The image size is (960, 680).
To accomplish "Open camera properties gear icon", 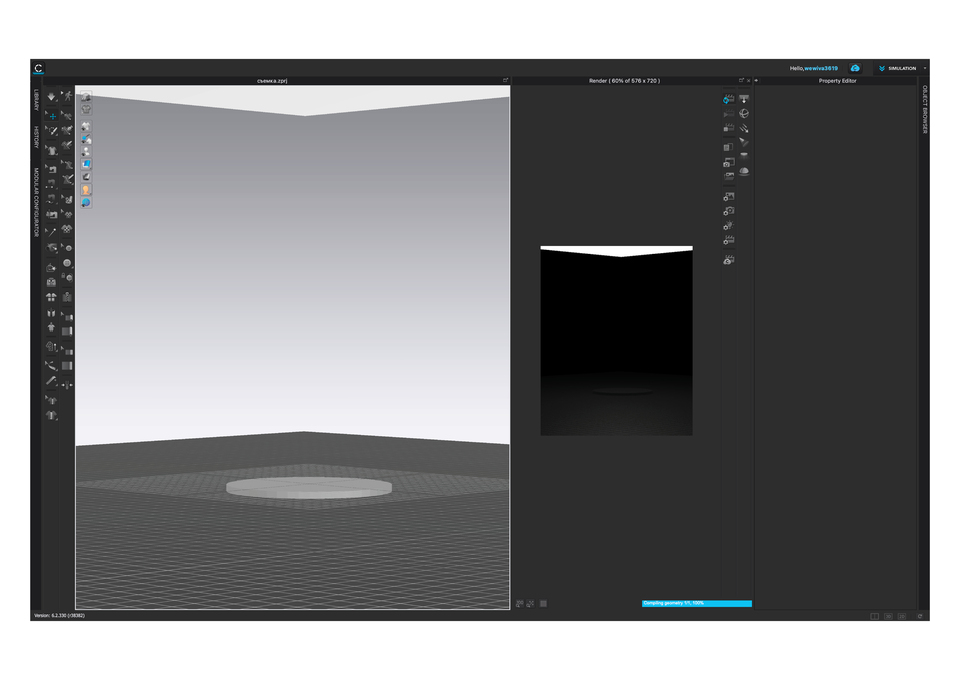I will [729, 211].
